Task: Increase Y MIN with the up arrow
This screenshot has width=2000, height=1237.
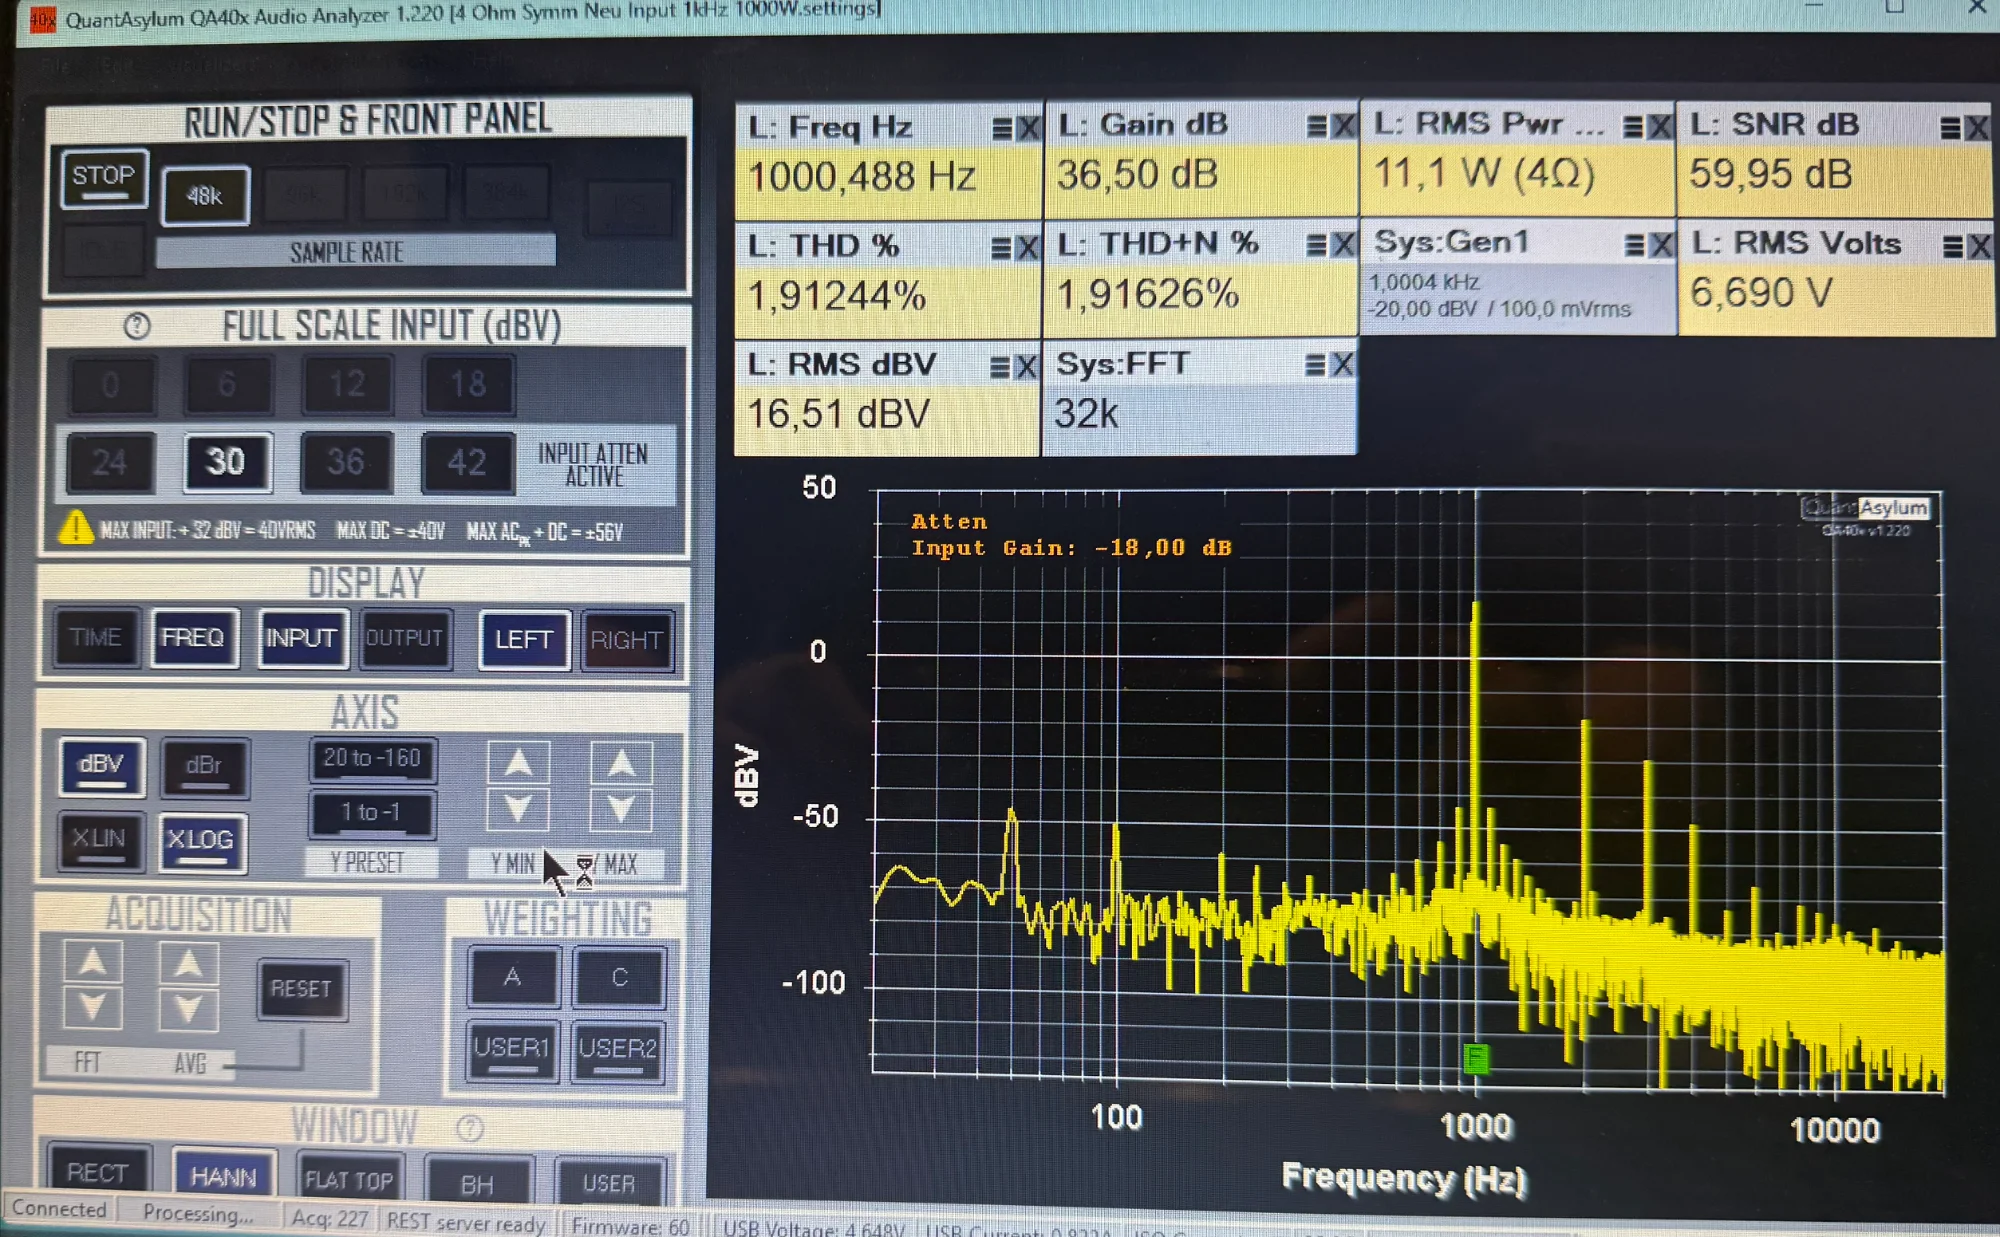Action: [518, 765]
